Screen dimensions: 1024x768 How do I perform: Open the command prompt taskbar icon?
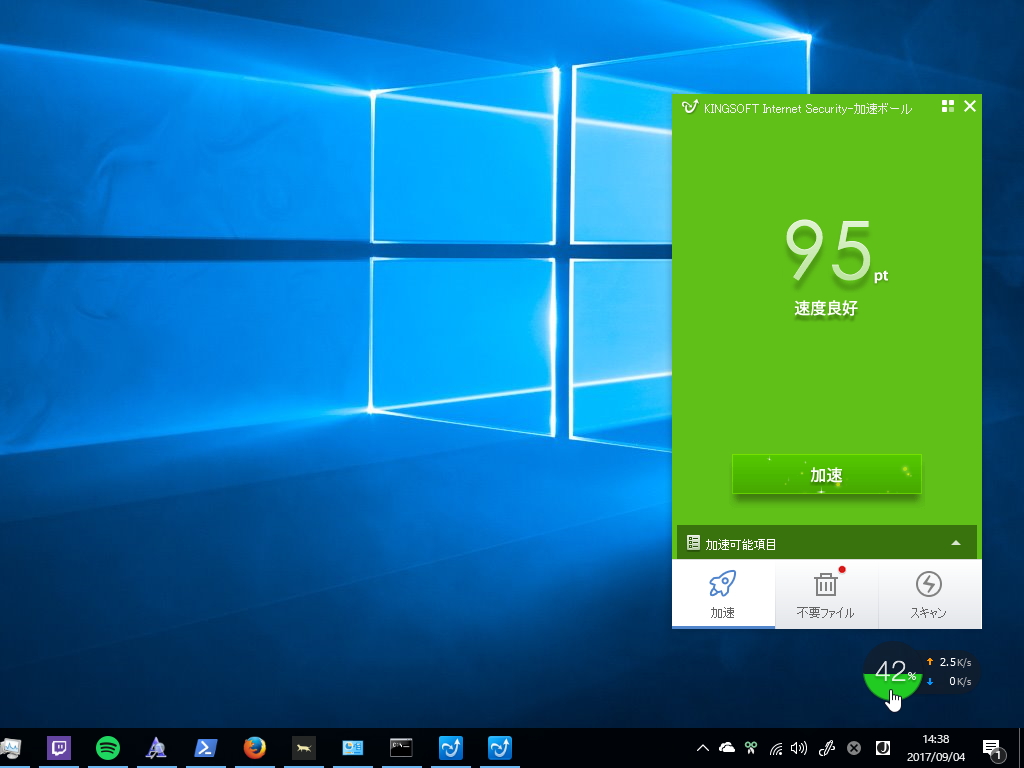pyautogui.click(x=401, y=748)
